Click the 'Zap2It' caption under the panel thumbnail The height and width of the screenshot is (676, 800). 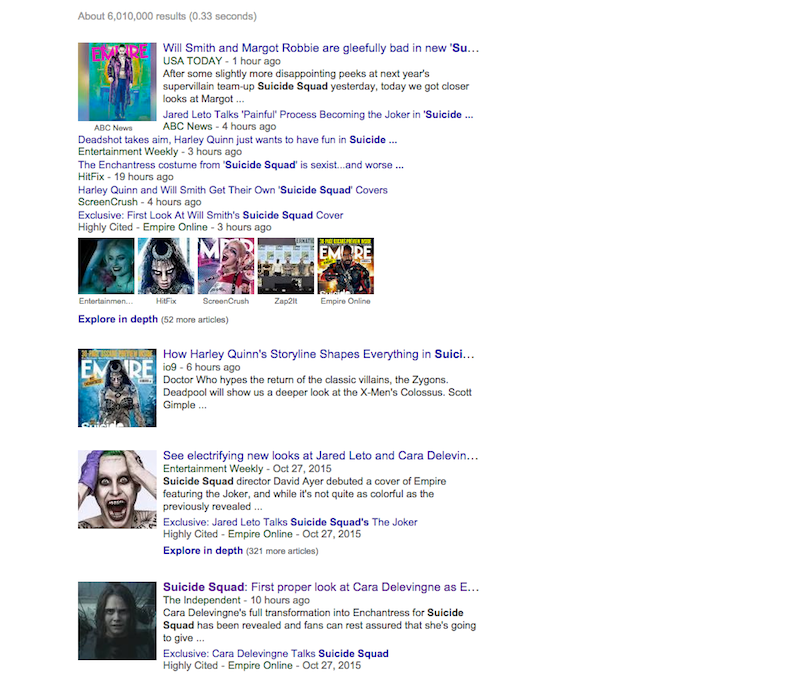[x=286, y=301]
